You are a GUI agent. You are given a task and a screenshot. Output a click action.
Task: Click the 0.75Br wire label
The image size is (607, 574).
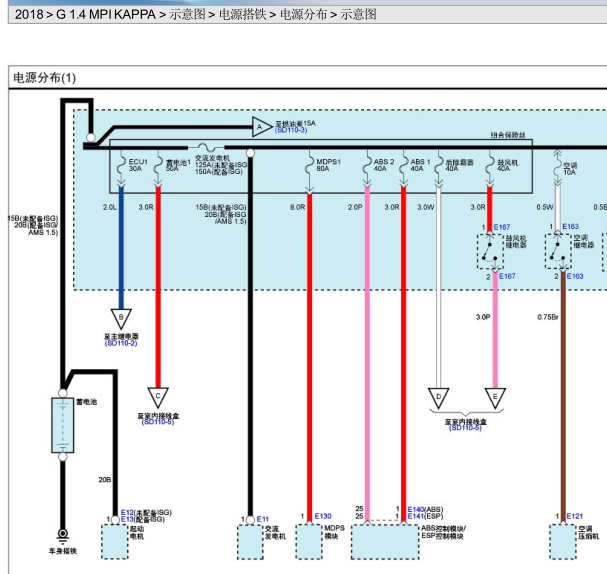pyautogui.click(x=548, y=317)
